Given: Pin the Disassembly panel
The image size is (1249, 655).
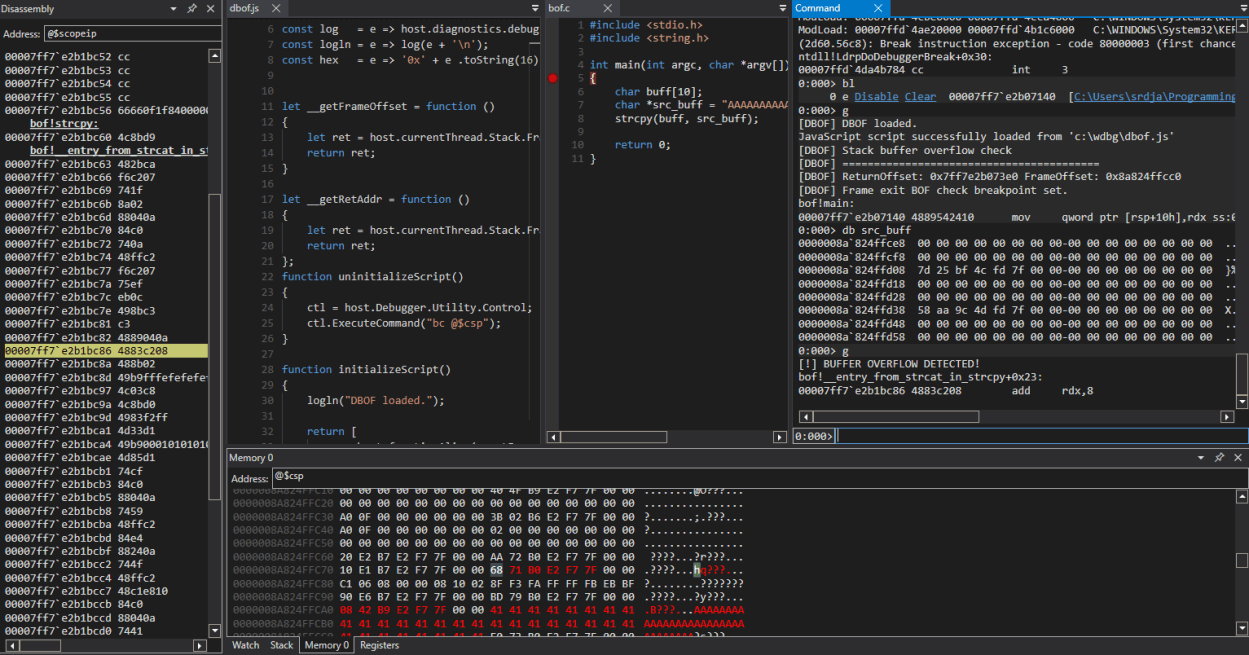Looking at the screenshot, I should click(192, 9).
